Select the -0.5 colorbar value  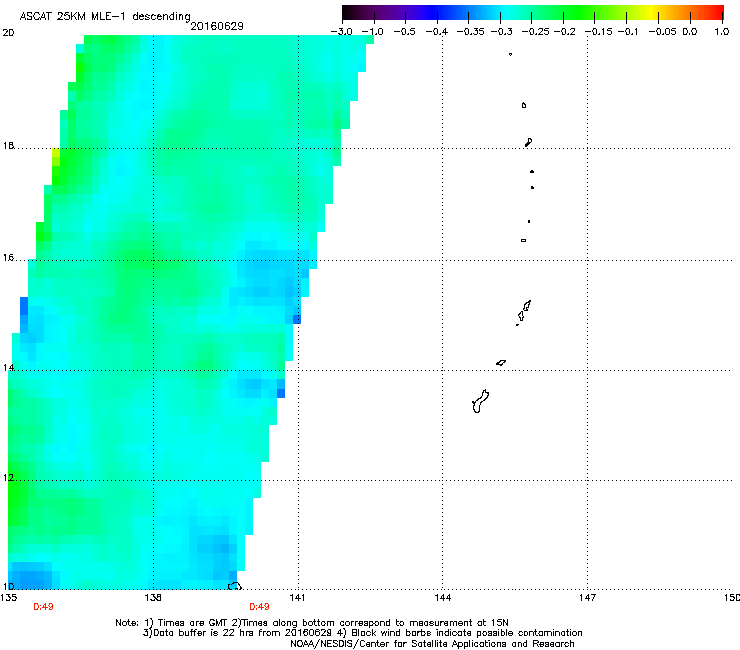404,32
